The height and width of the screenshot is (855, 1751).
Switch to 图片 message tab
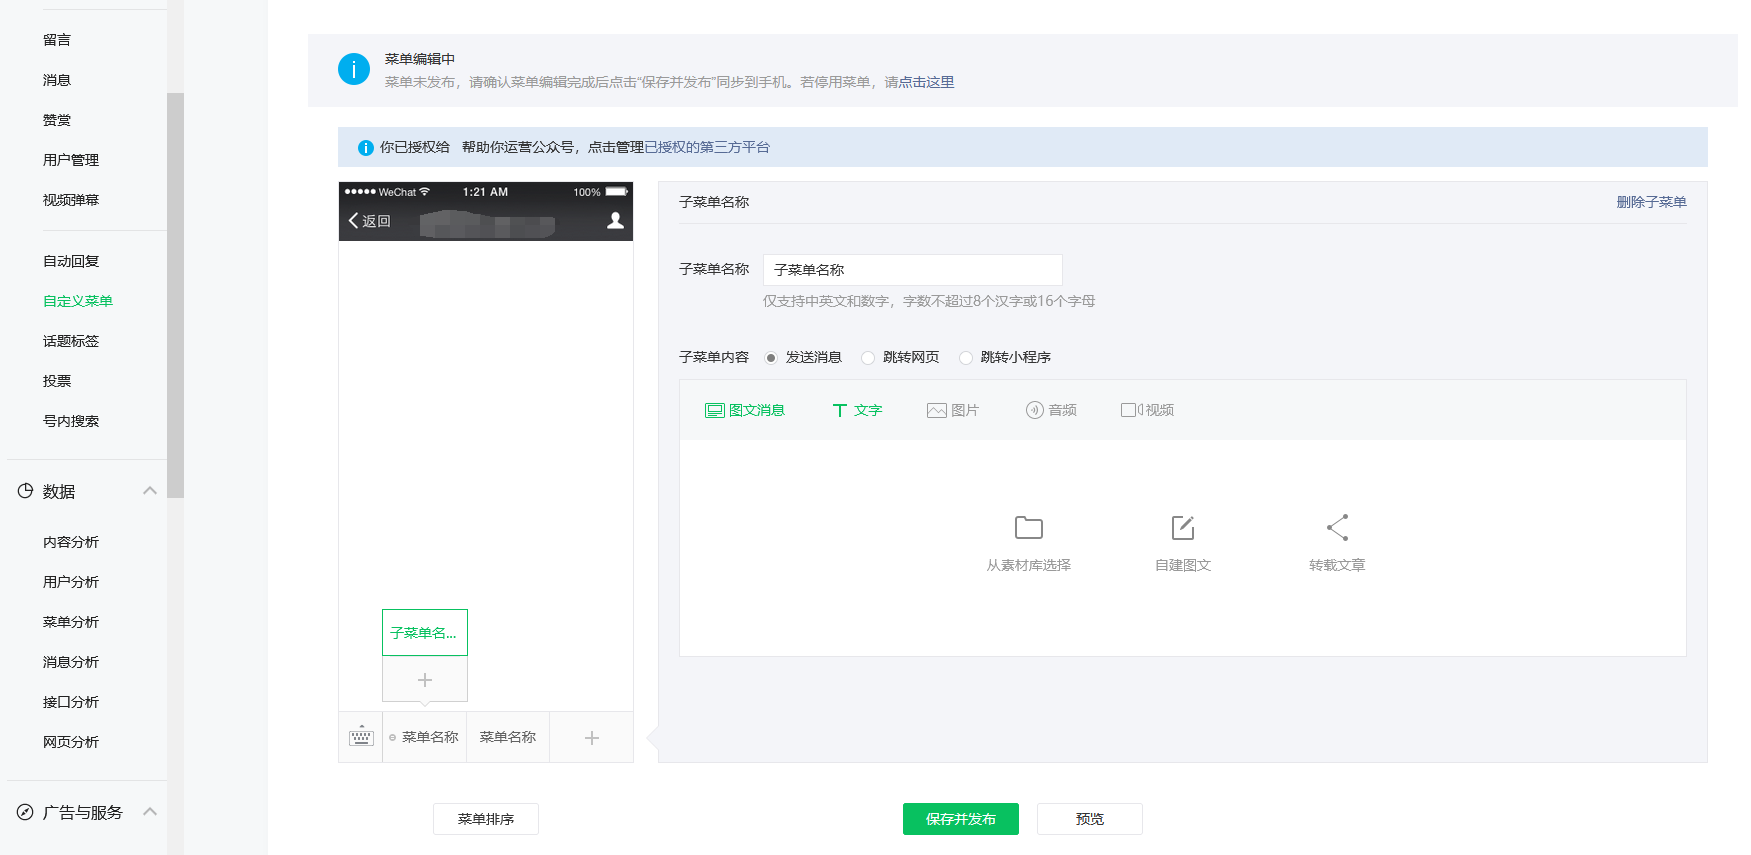coord(953,410)
